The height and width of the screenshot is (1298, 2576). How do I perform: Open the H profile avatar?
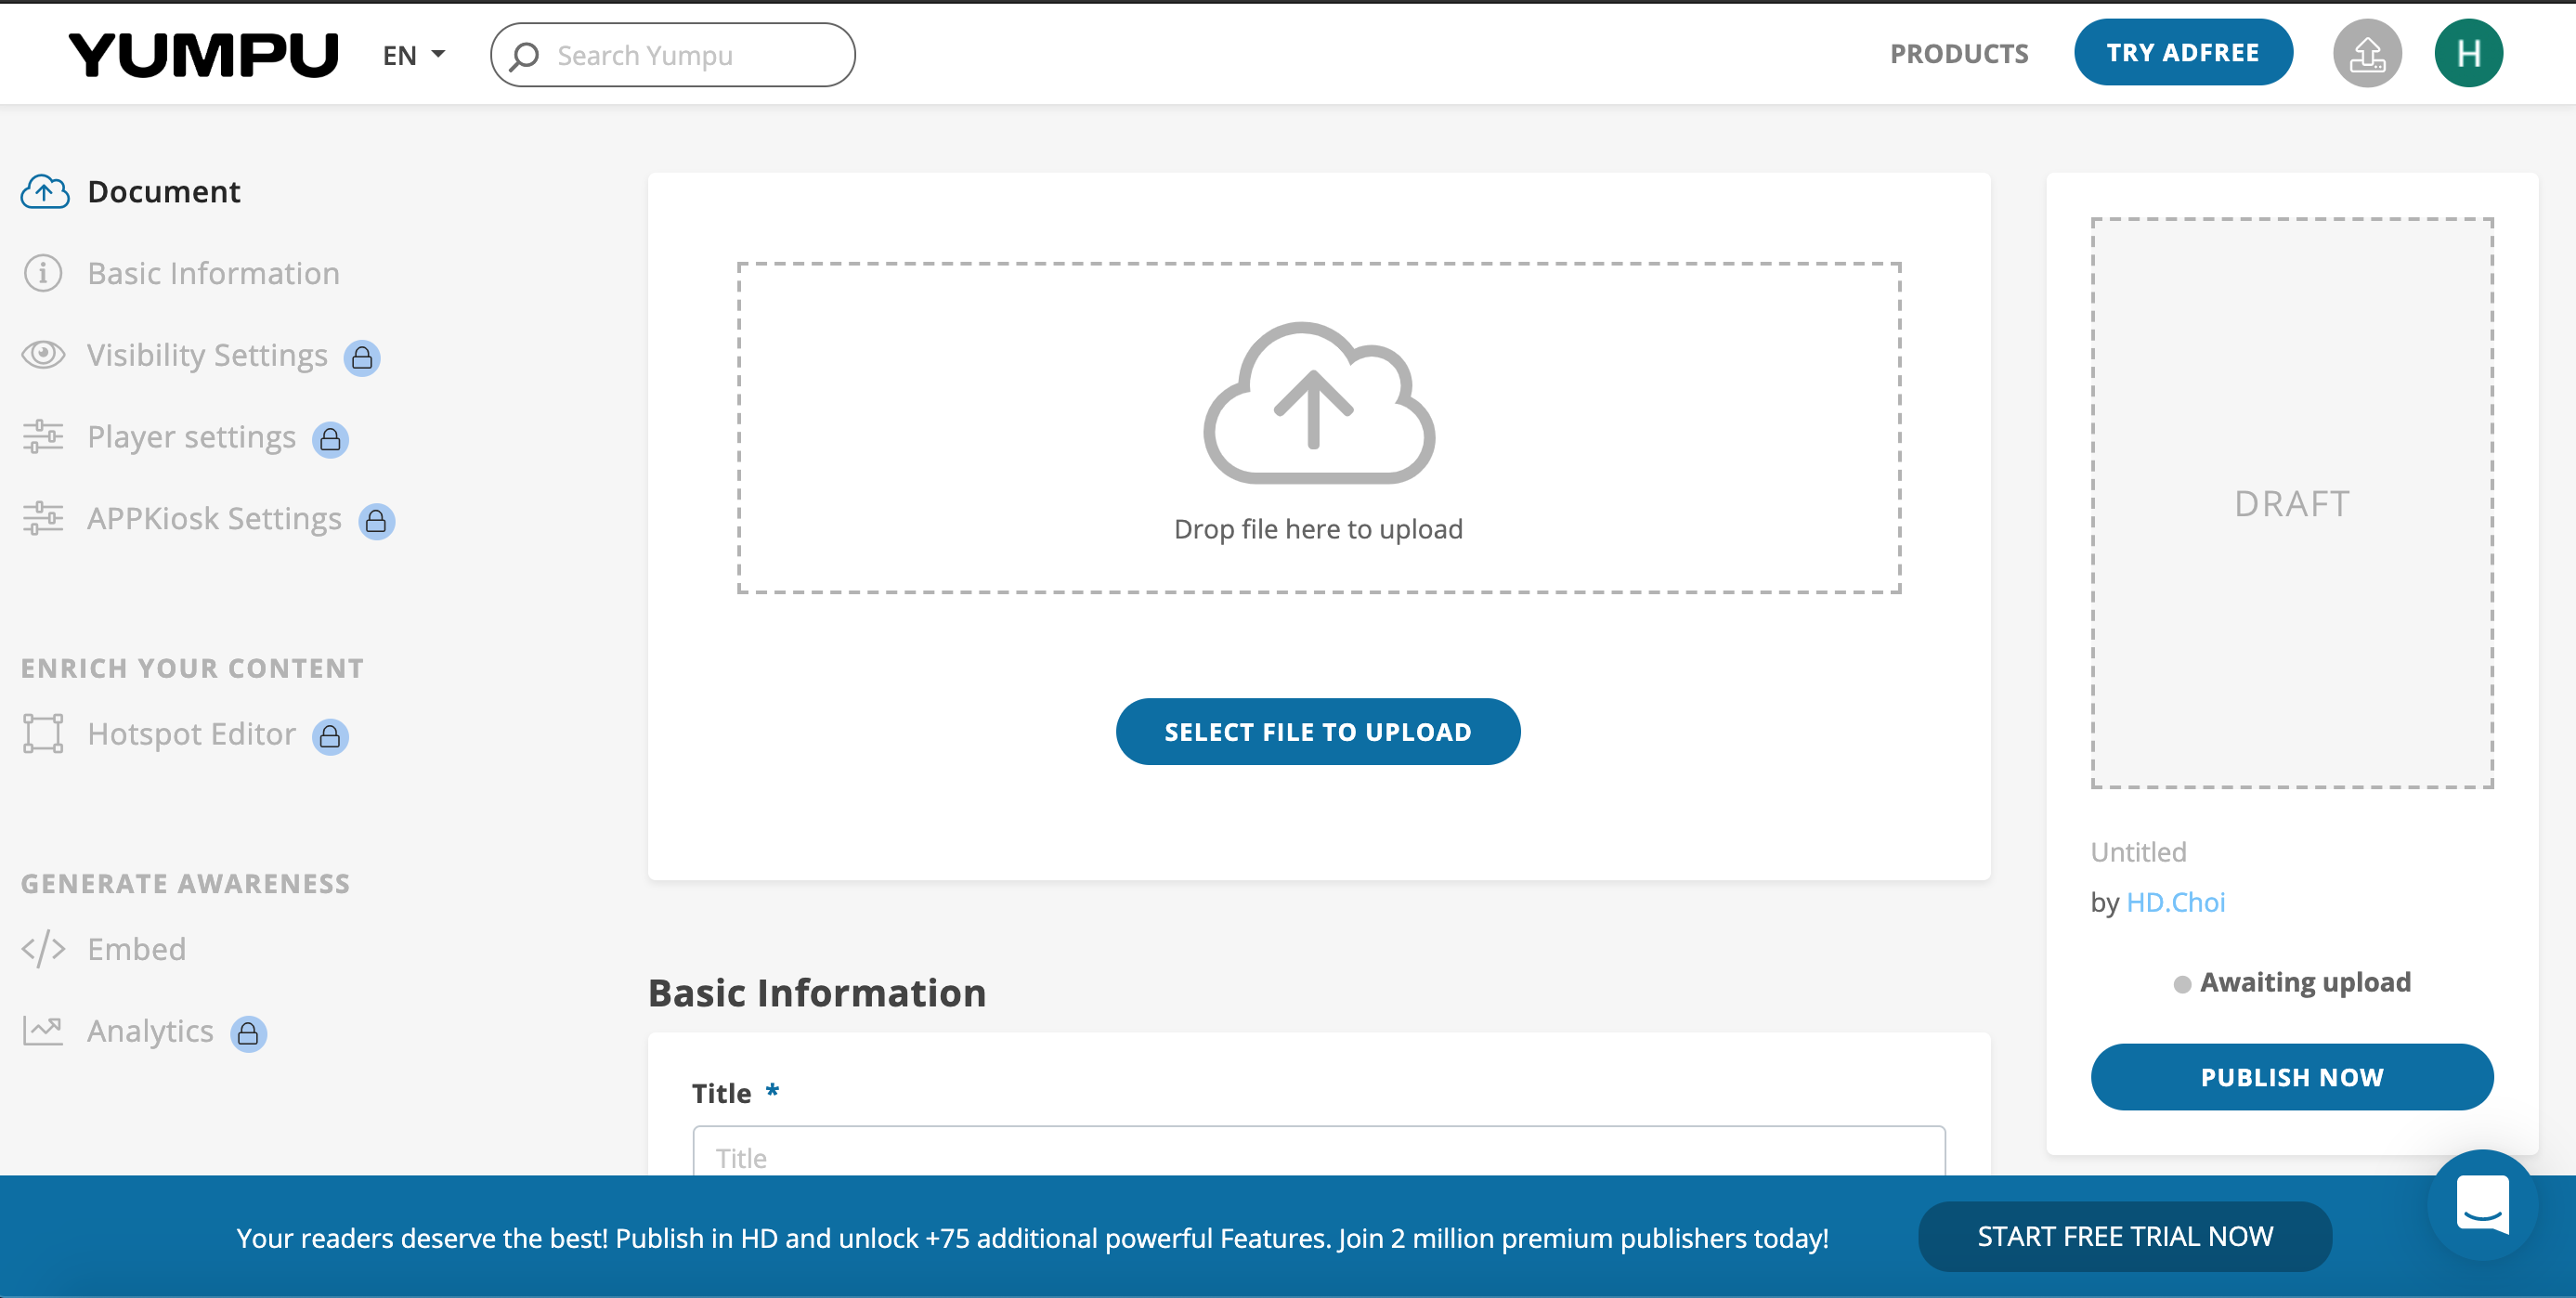pos(2467,53)
